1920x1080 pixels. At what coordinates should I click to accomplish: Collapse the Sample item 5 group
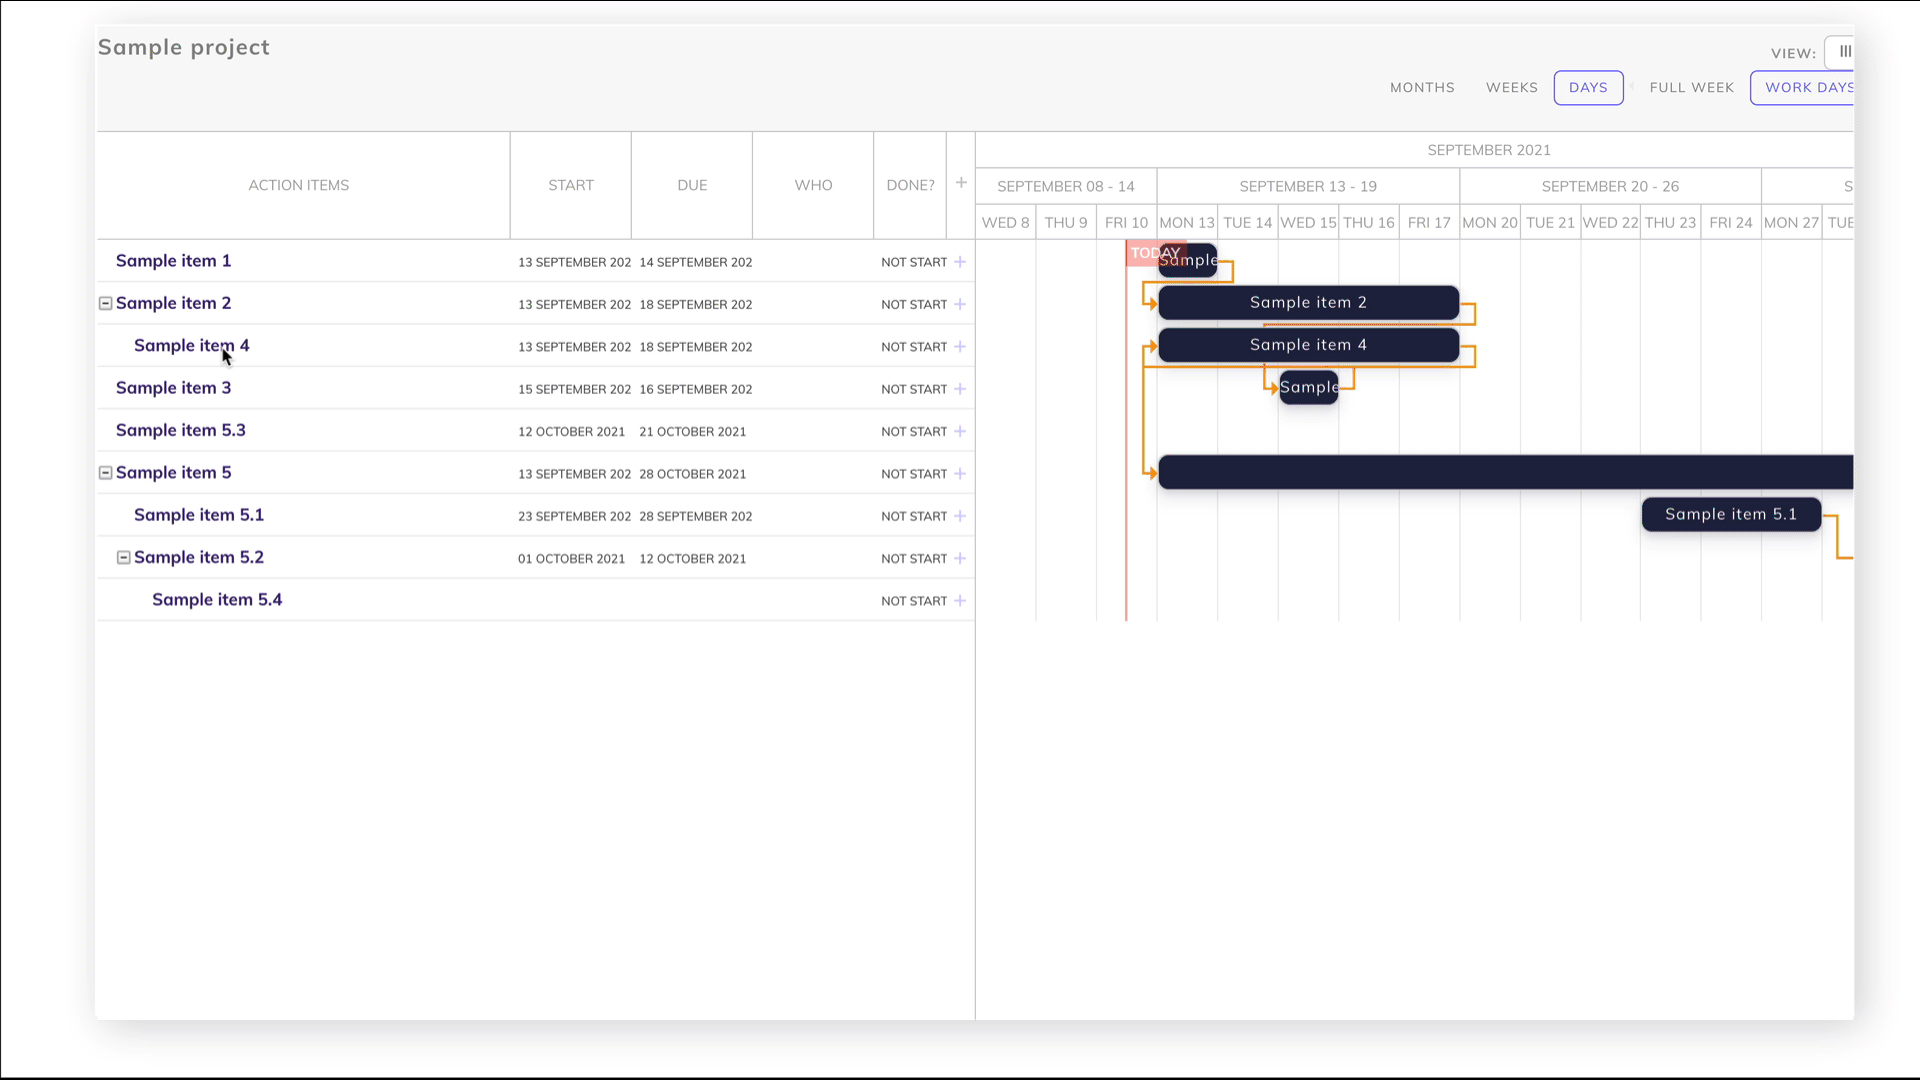point(105,473)
